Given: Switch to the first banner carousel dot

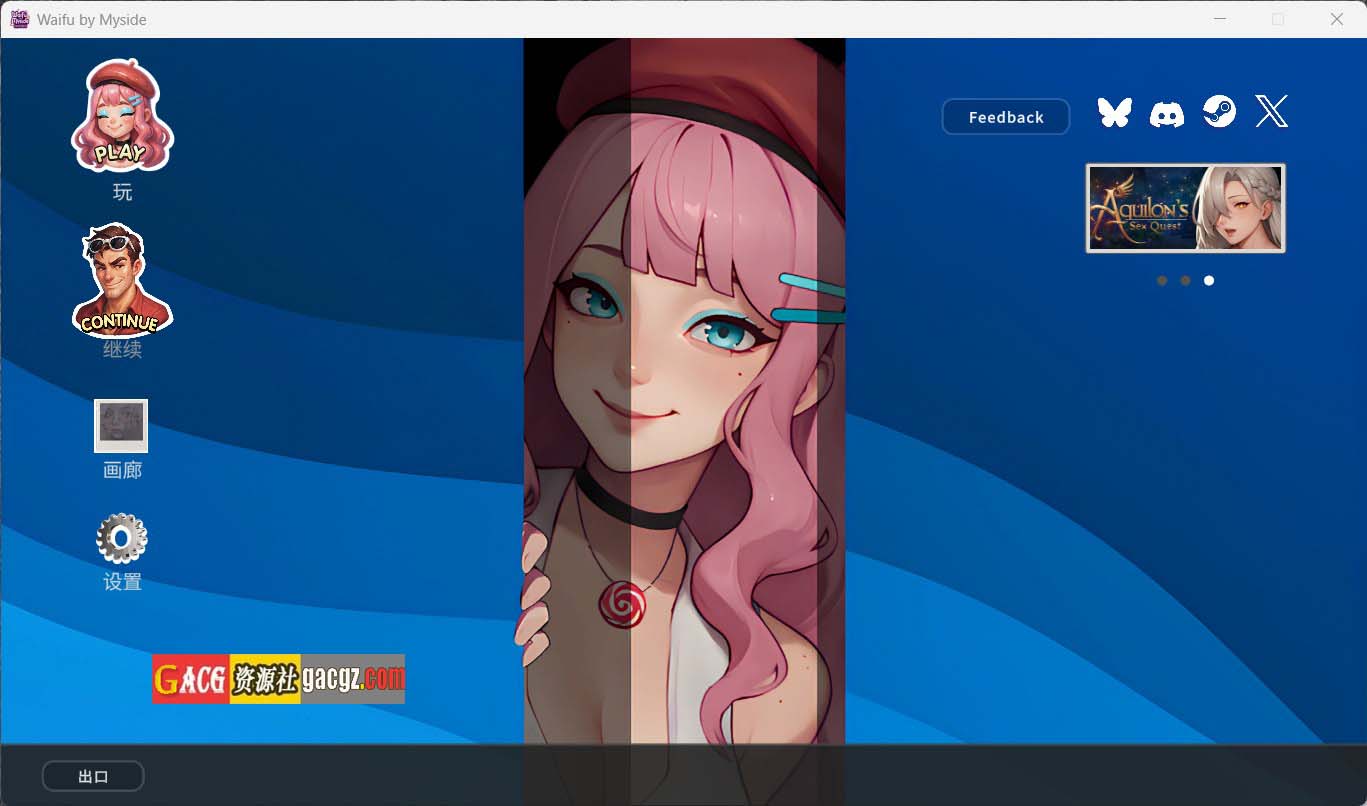Looking at the screenshot, I should point(1162,281).
